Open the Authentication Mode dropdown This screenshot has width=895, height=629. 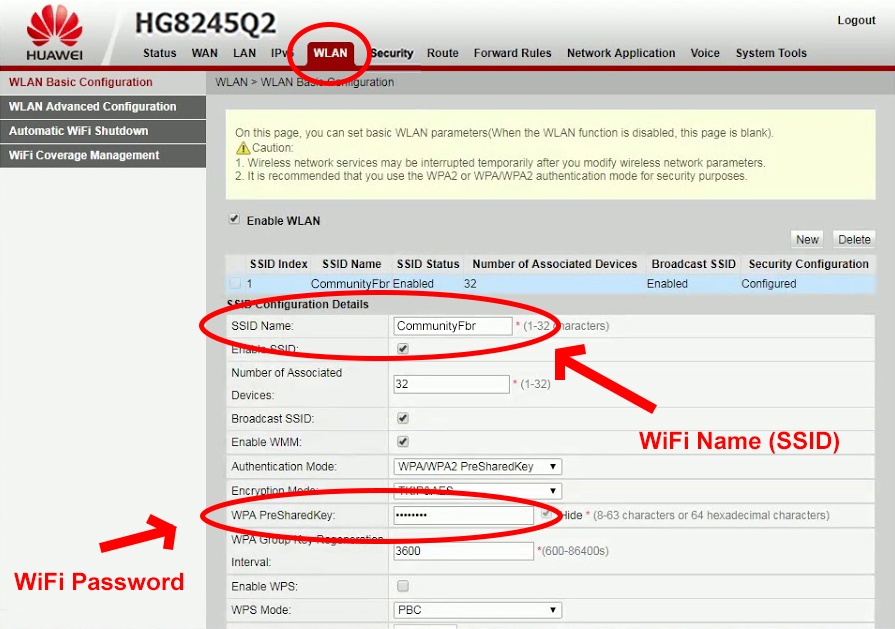coord(478,466)
